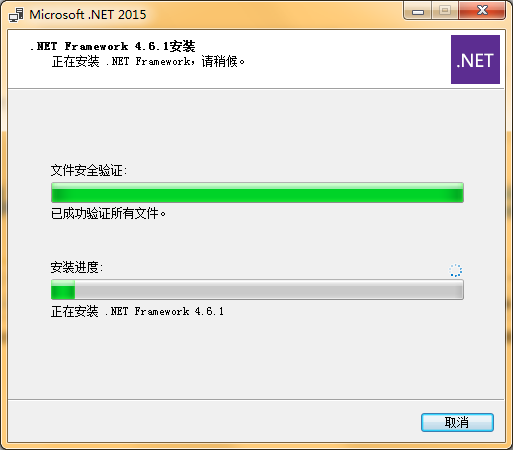Click the spinning busy indicator icon
The width and height of the screenshot is (513, 450).
click(455, 270)
